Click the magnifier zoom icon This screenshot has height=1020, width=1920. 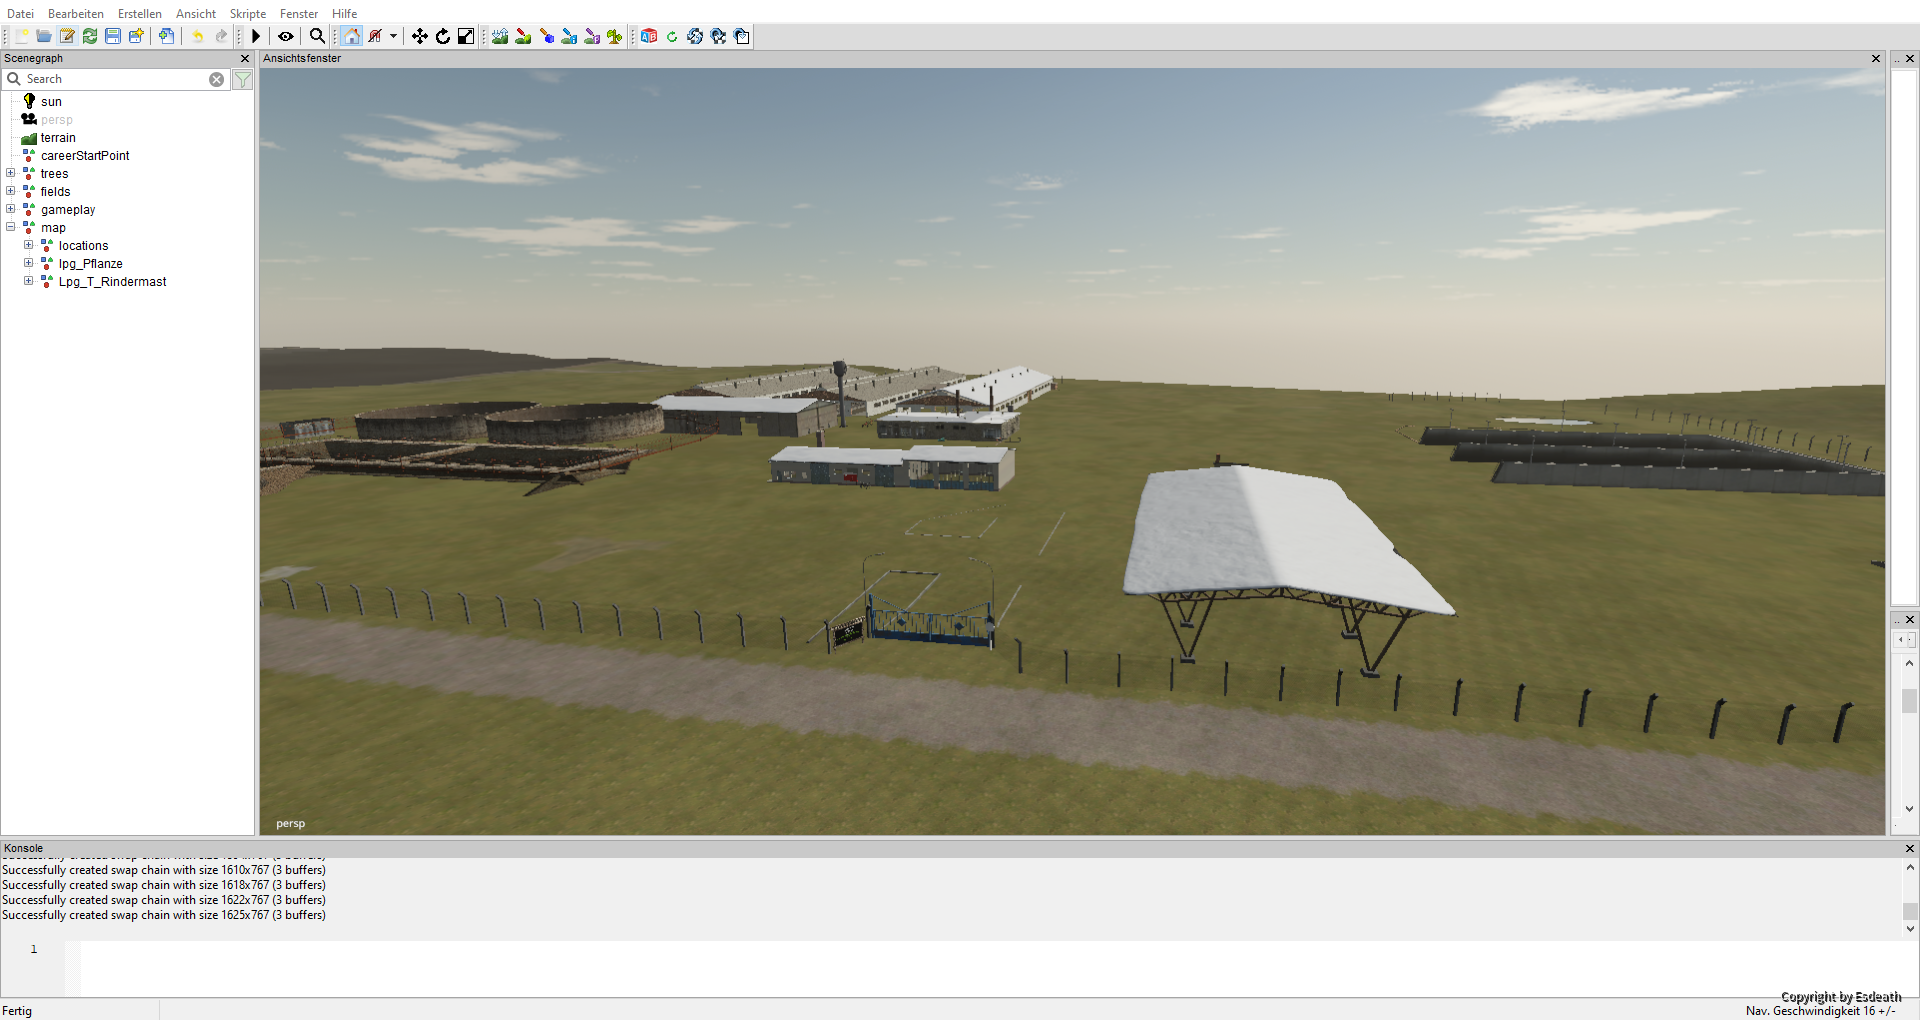317,36
